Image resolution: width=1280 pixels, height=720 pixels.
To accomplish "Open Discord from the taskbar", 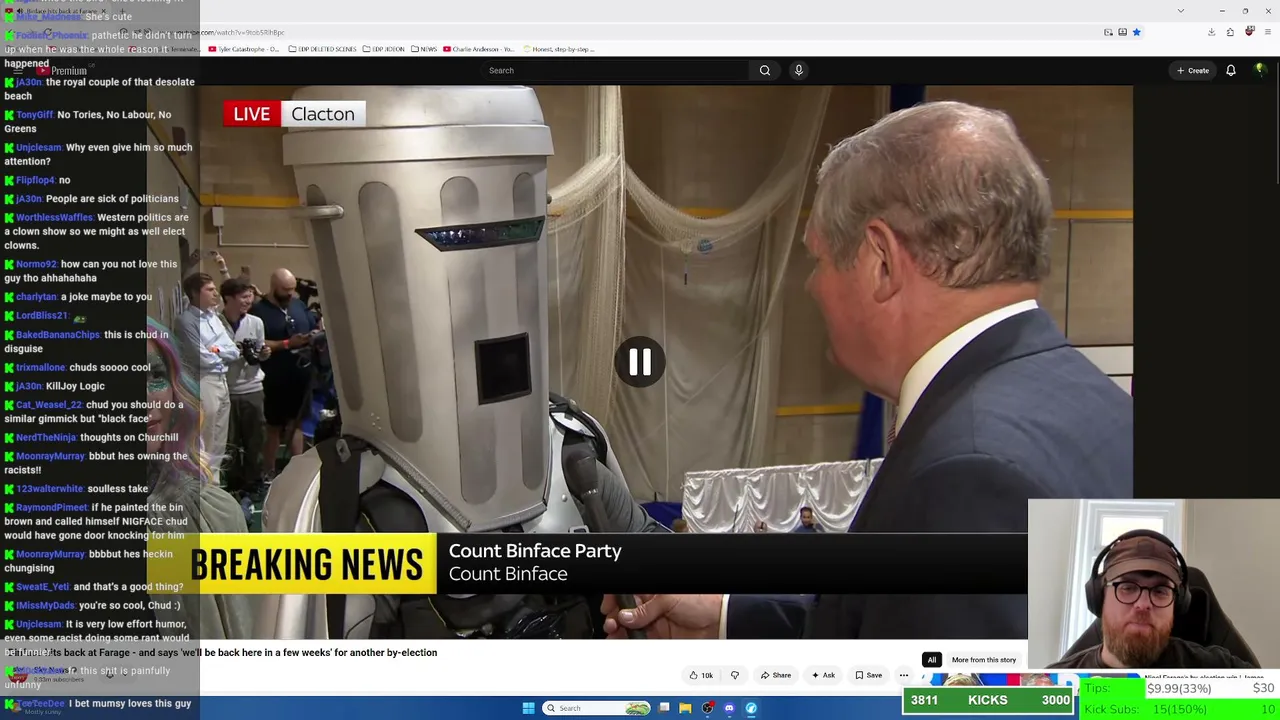I will pos(729,708).
